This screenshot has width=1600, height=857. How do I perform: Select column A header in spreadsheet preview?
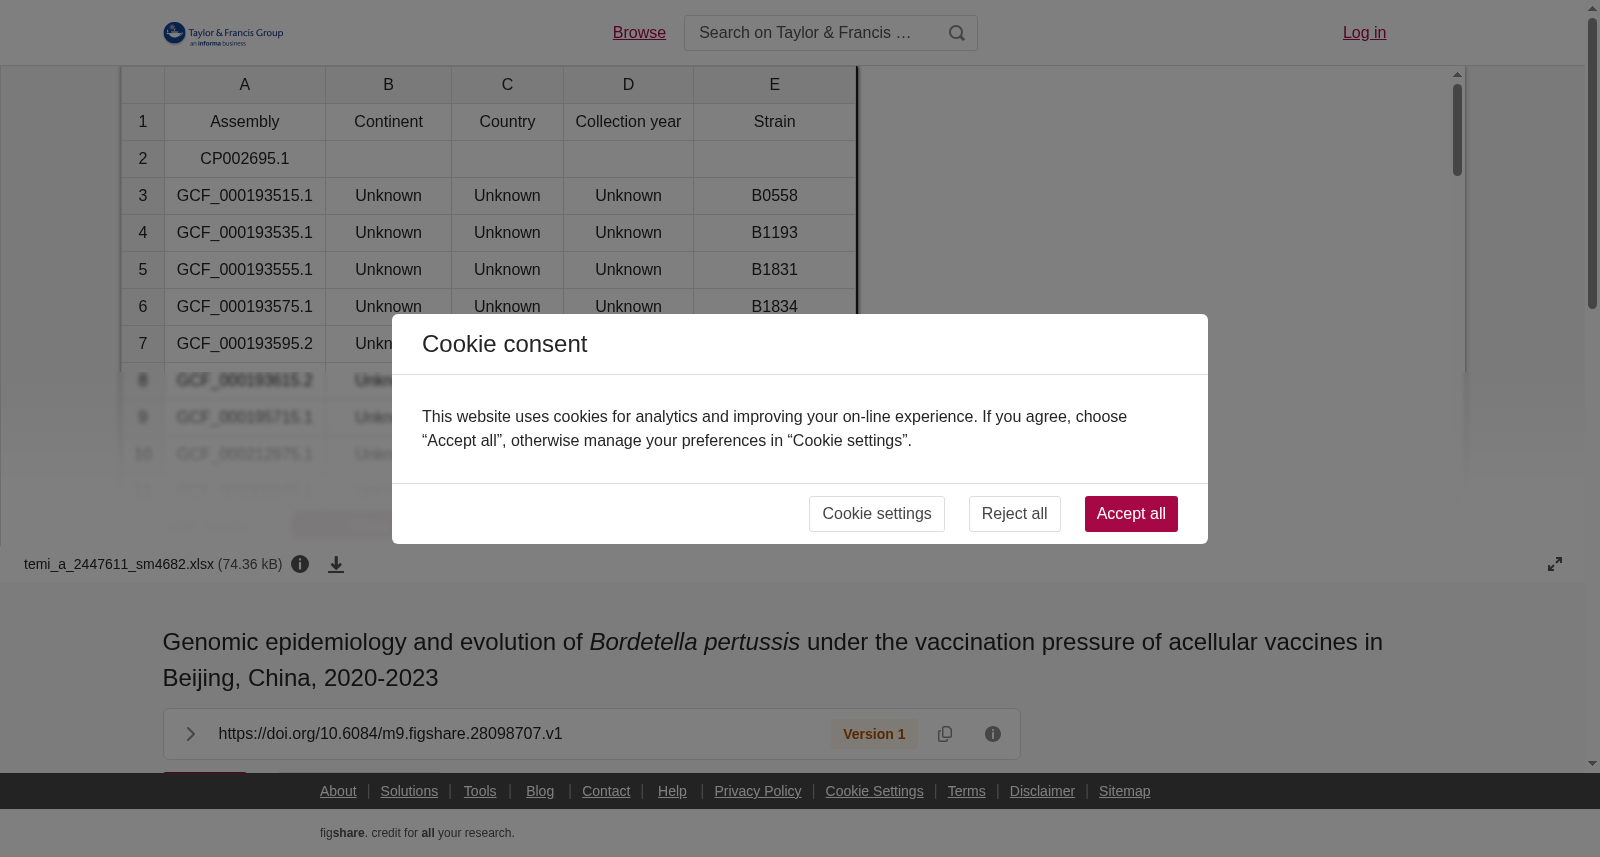pyautogui.click(x=245, y=85)
